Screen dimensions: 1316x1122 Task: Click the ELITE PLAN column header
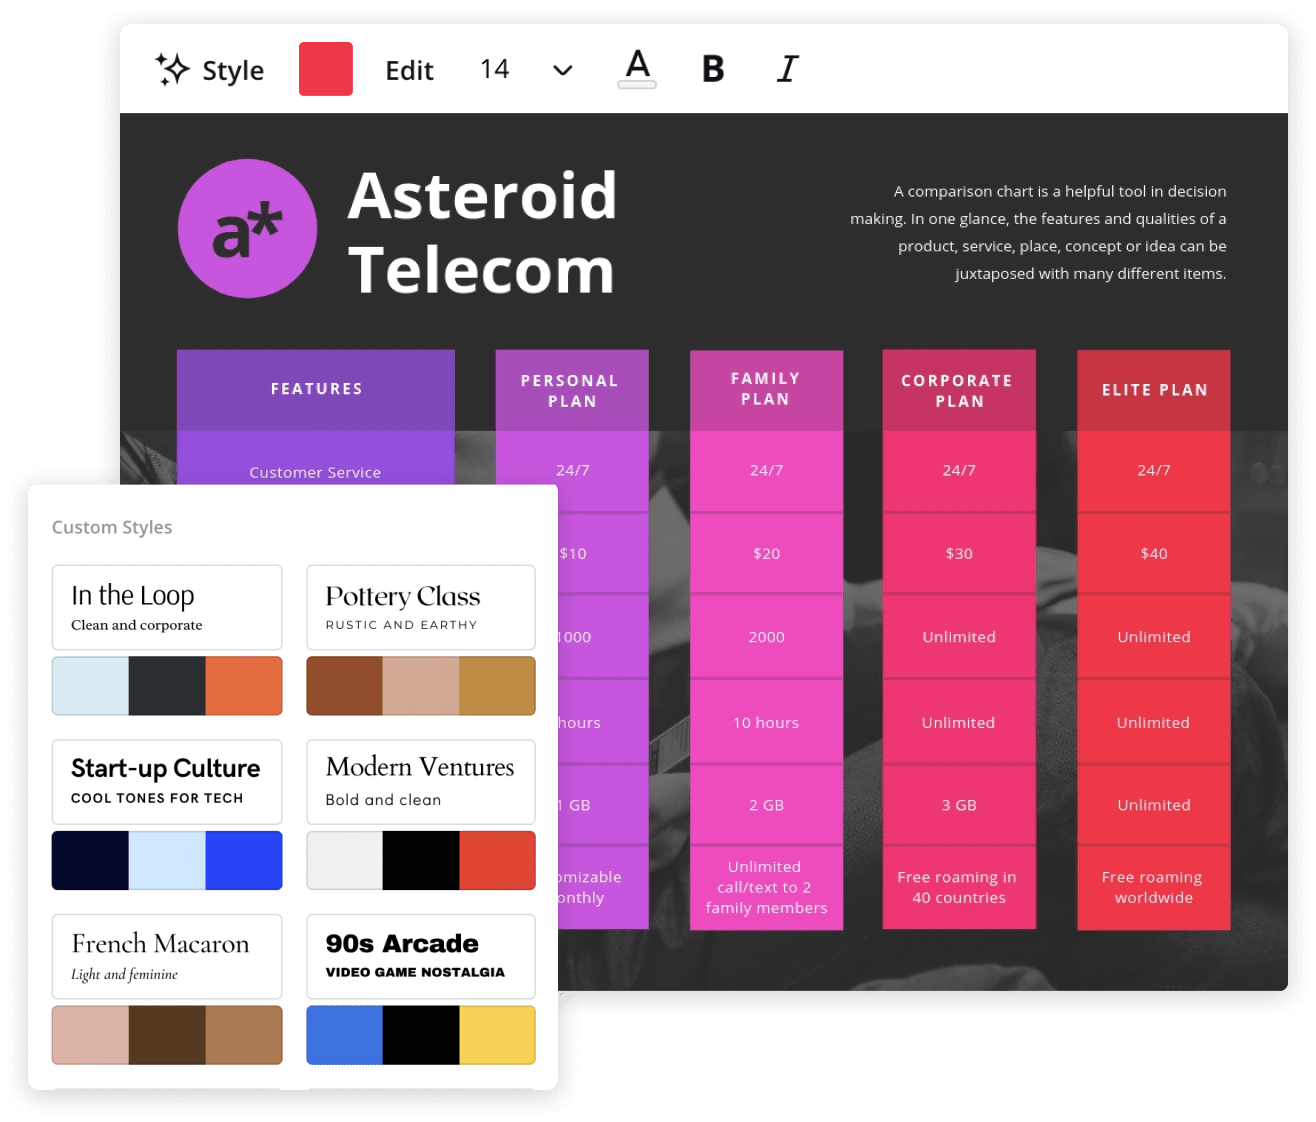click(x=1152, y=389)
